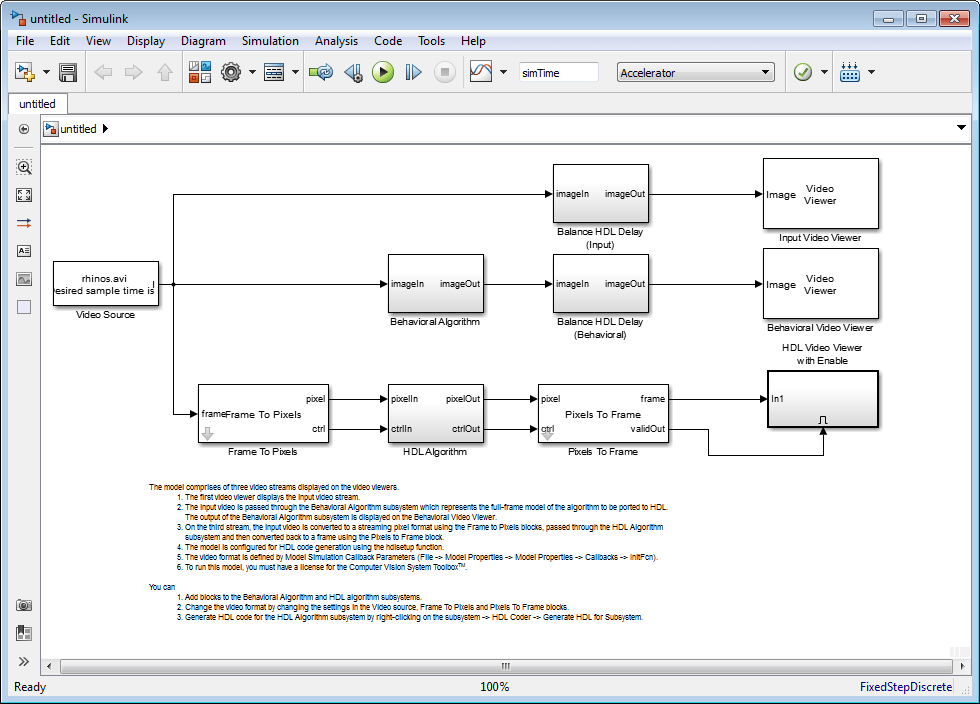The image size is (980, 704).
Task: Expand the breadcrumb bar dropdown arrow
Action: [x=961, y=128]
